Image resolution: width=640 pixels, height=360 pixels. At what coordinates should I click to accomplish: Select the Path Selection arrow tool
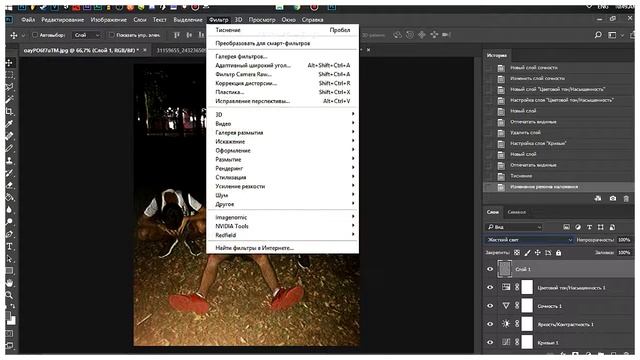tap(9, 259)
